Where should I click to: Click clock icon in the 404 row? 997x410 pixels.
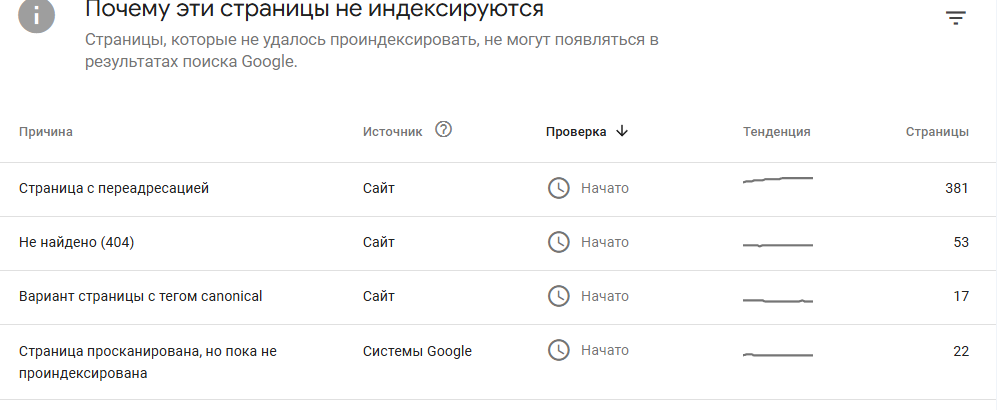coord(558,242)
